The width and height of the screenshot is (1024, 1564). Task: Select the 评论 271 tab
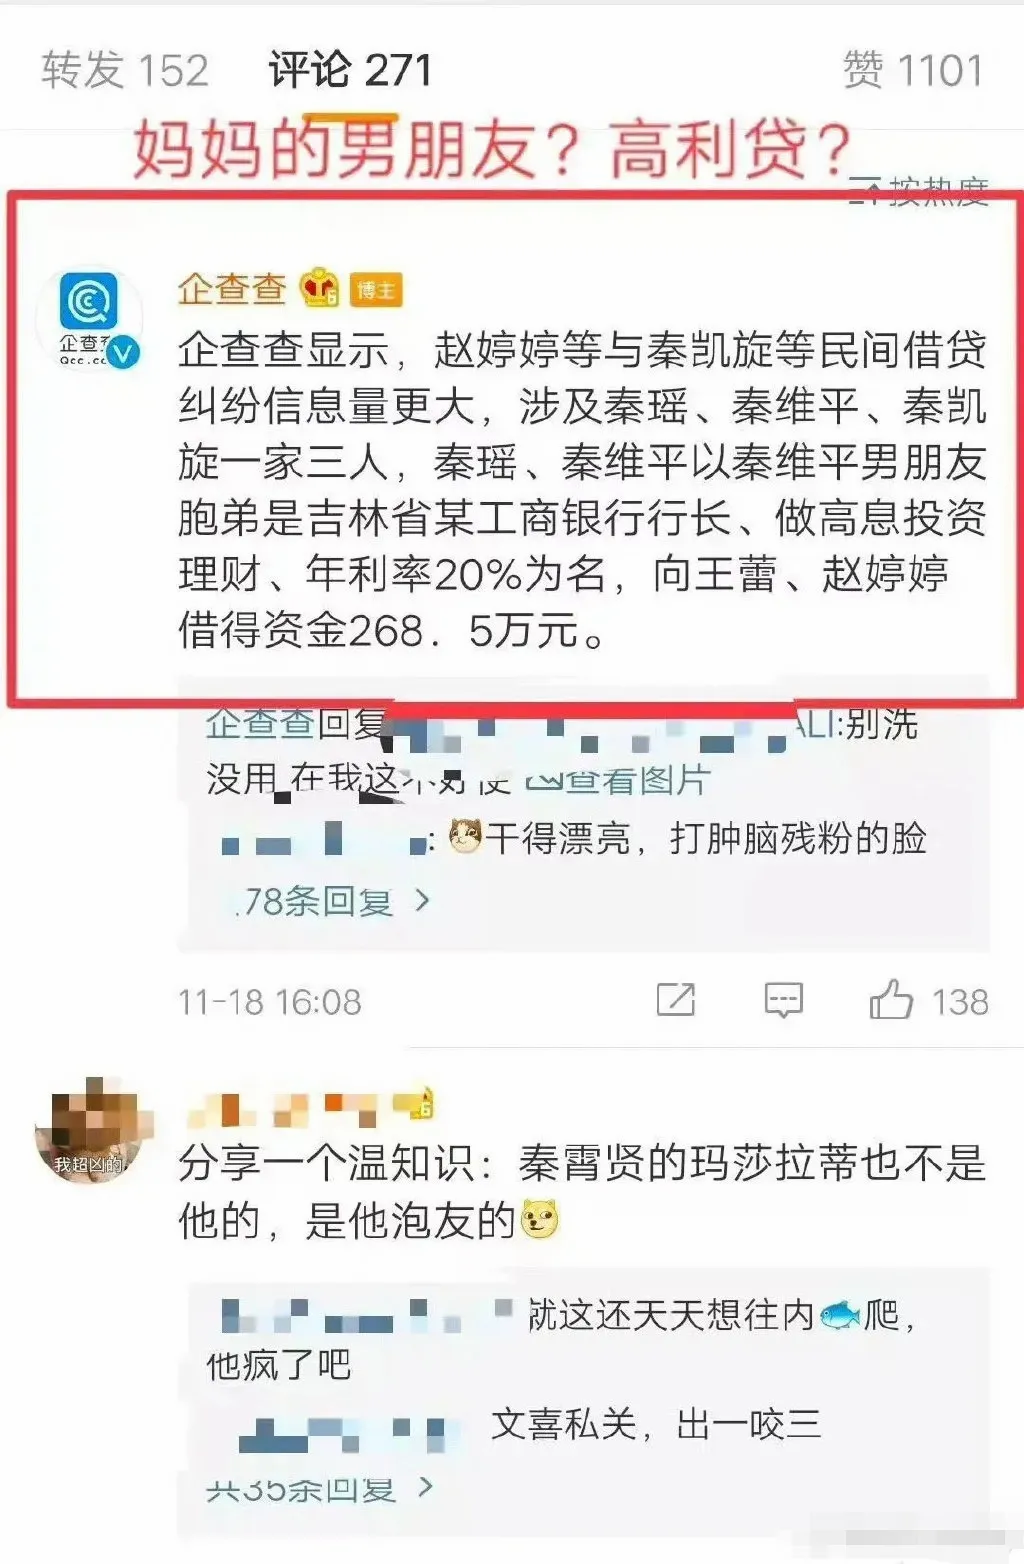pyautogui.click(x=350, y=70)
